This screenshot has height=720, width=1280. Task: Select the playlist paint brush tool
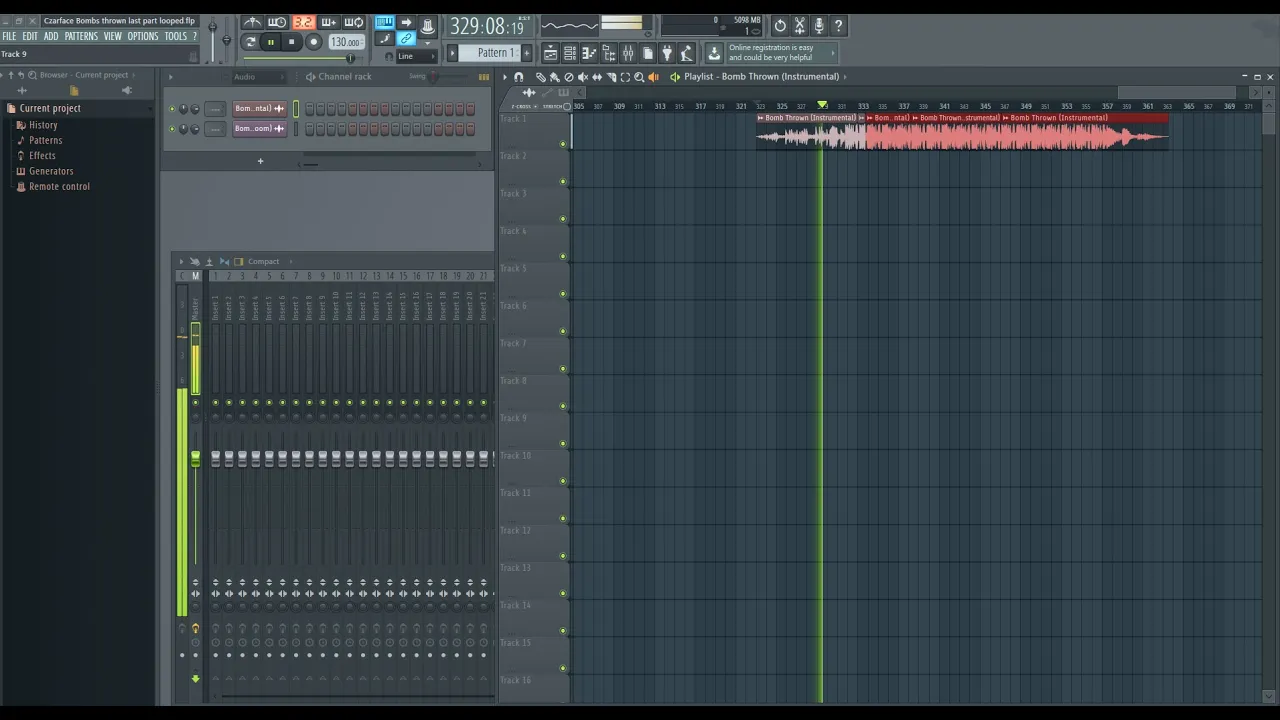pos(555,77)
